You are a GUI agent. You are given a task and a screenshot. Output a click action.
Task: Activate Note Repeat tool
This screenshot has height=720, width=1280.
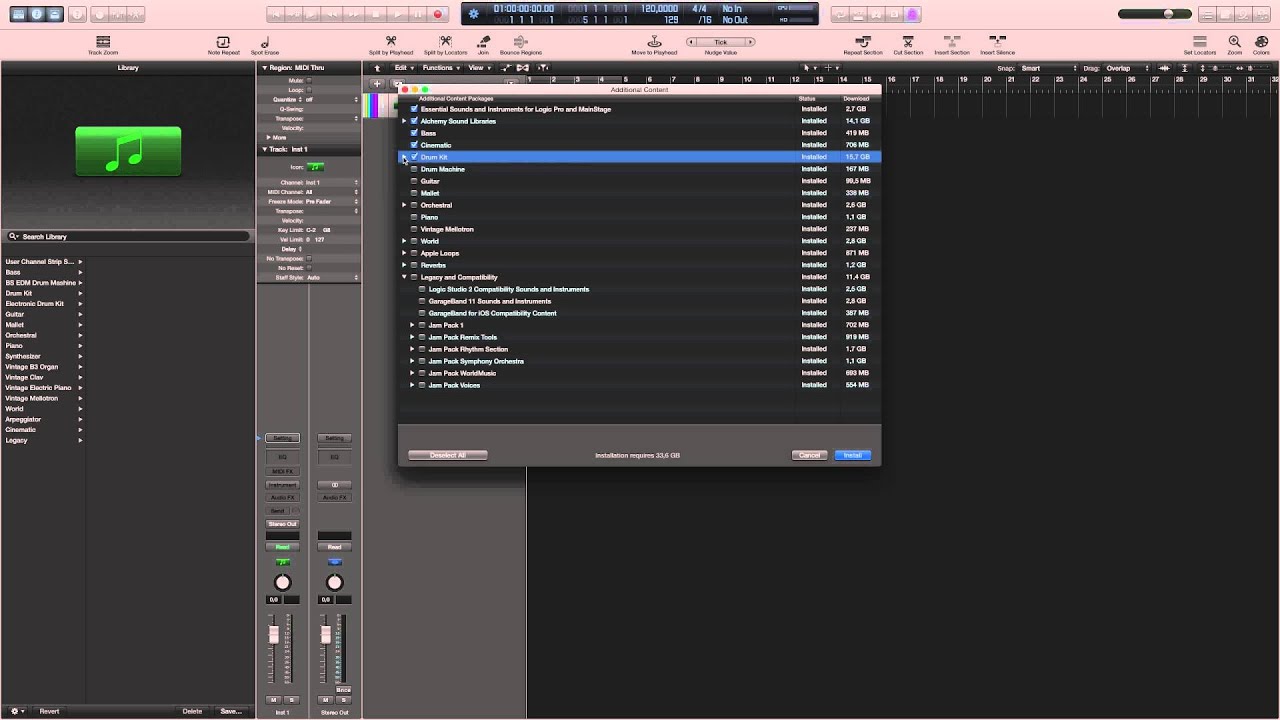(x=223, y=42)
